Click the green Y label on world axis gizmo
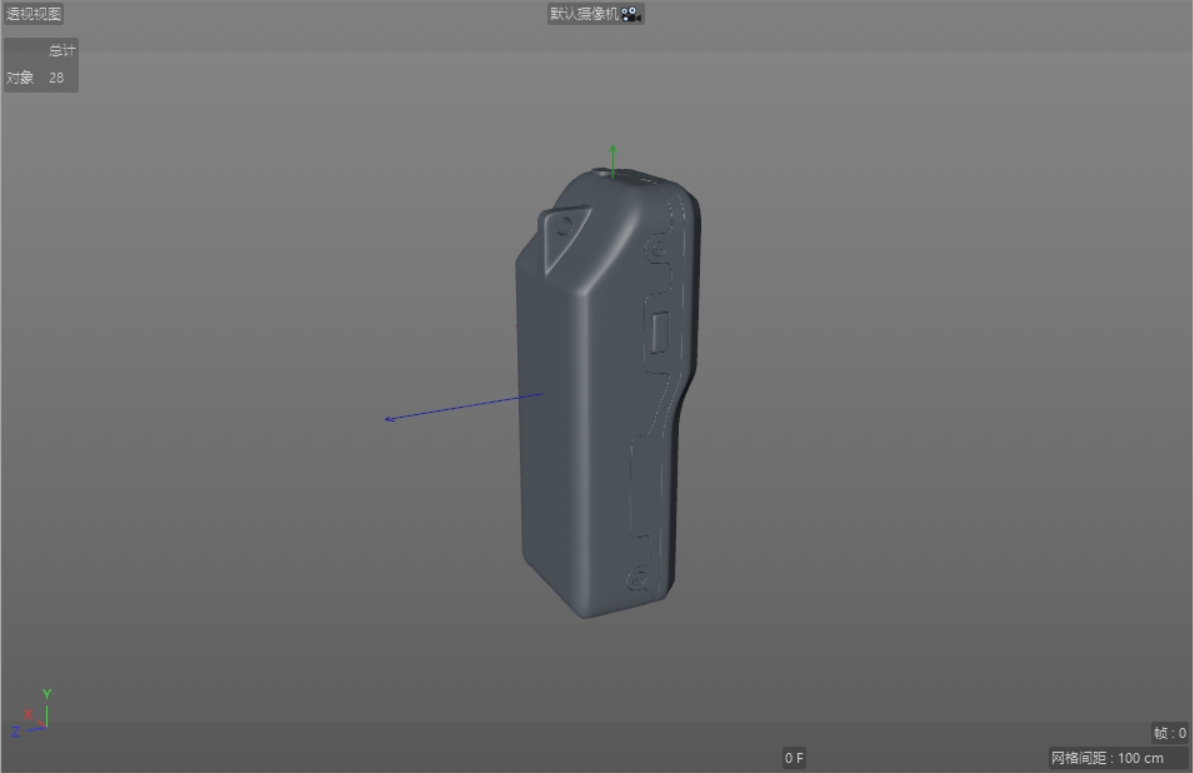 click(x=47, y=692)
